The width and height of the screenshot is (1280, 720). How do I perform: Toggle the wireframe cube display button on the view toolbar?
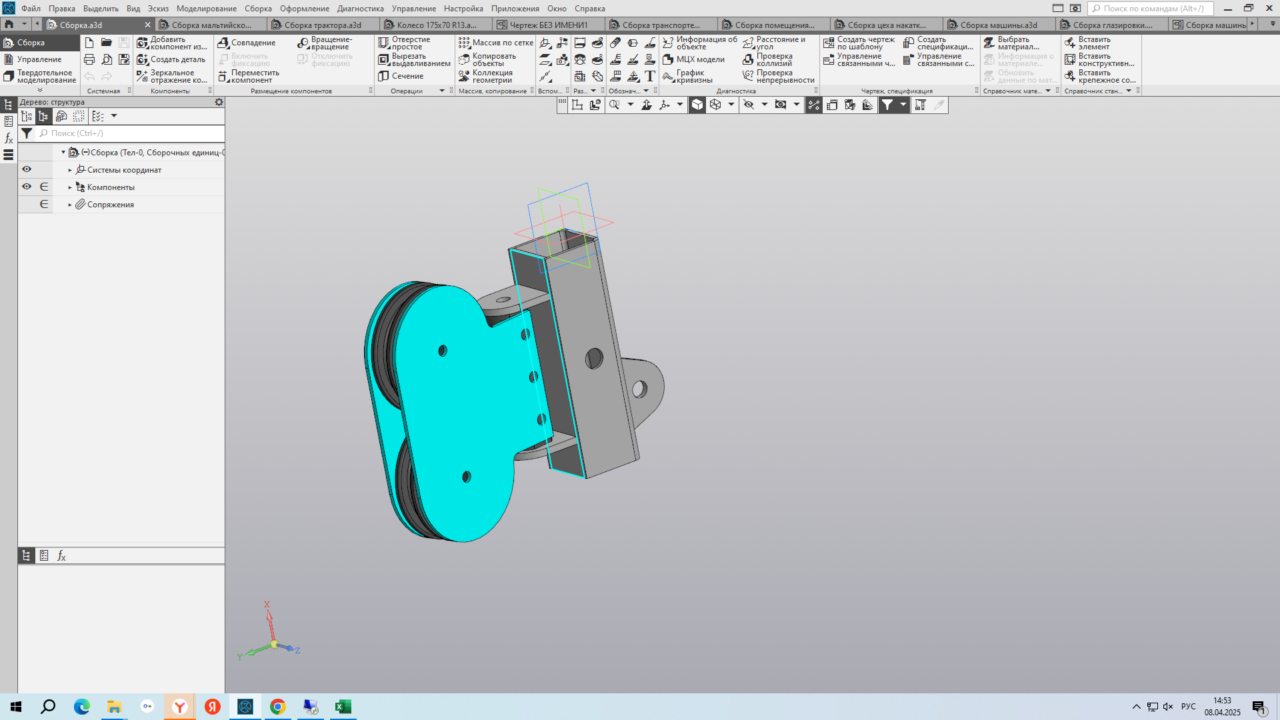pos(716,104)
